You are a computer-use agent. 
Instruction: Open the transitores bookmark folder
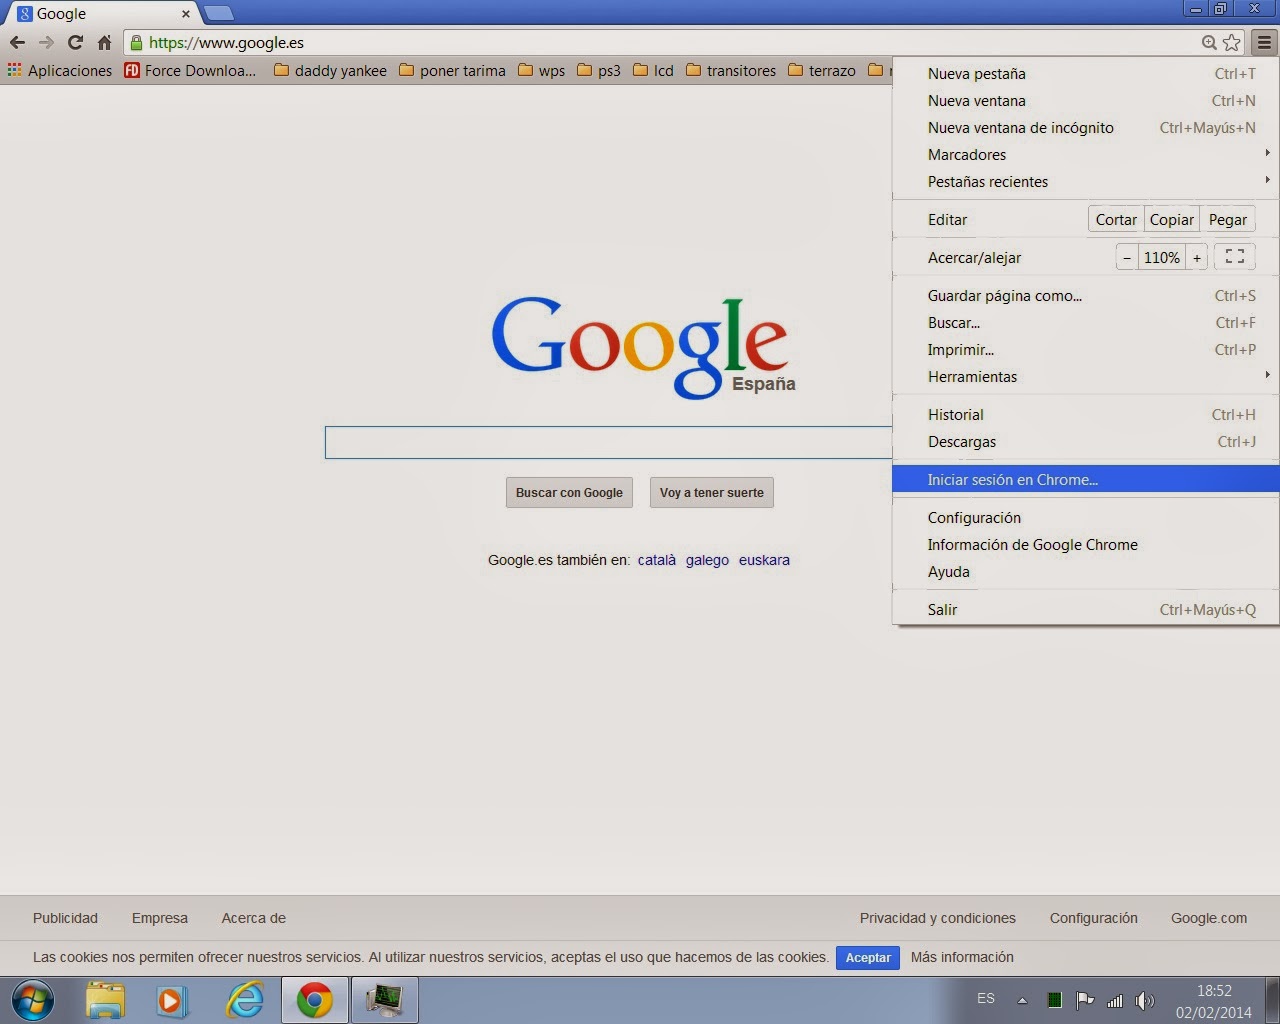[x=731, y=71]
